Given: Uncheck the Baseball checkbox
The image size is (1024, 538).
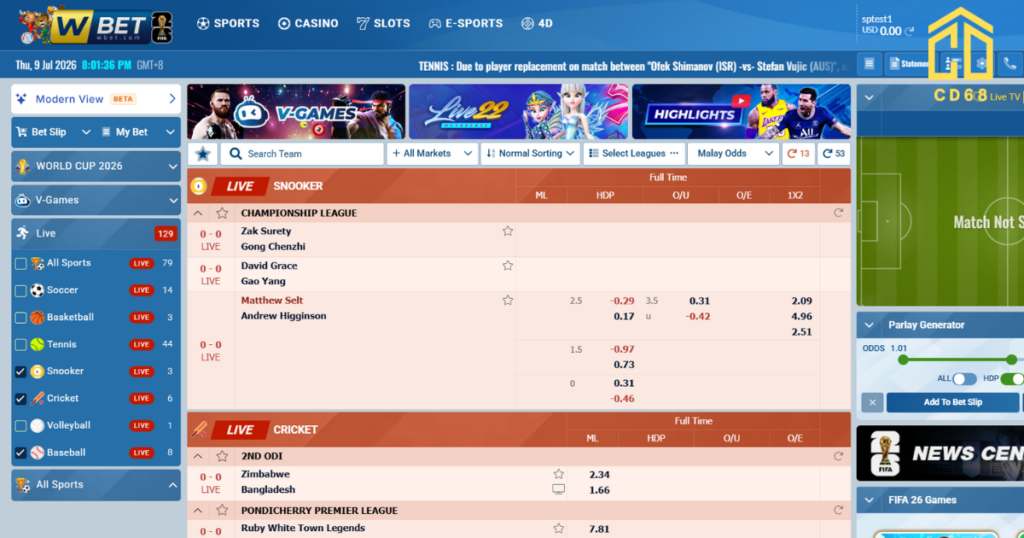Looking at the screenshot, I should click(x=21, y=453).
